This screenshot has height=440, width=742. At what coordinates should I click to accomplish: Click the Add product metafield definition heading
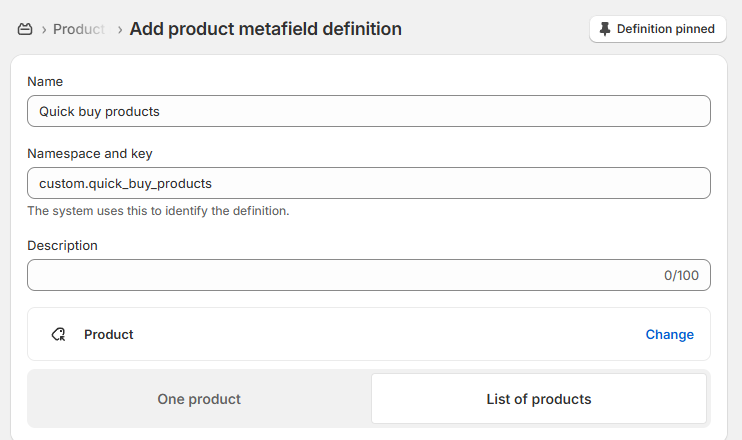265,29
